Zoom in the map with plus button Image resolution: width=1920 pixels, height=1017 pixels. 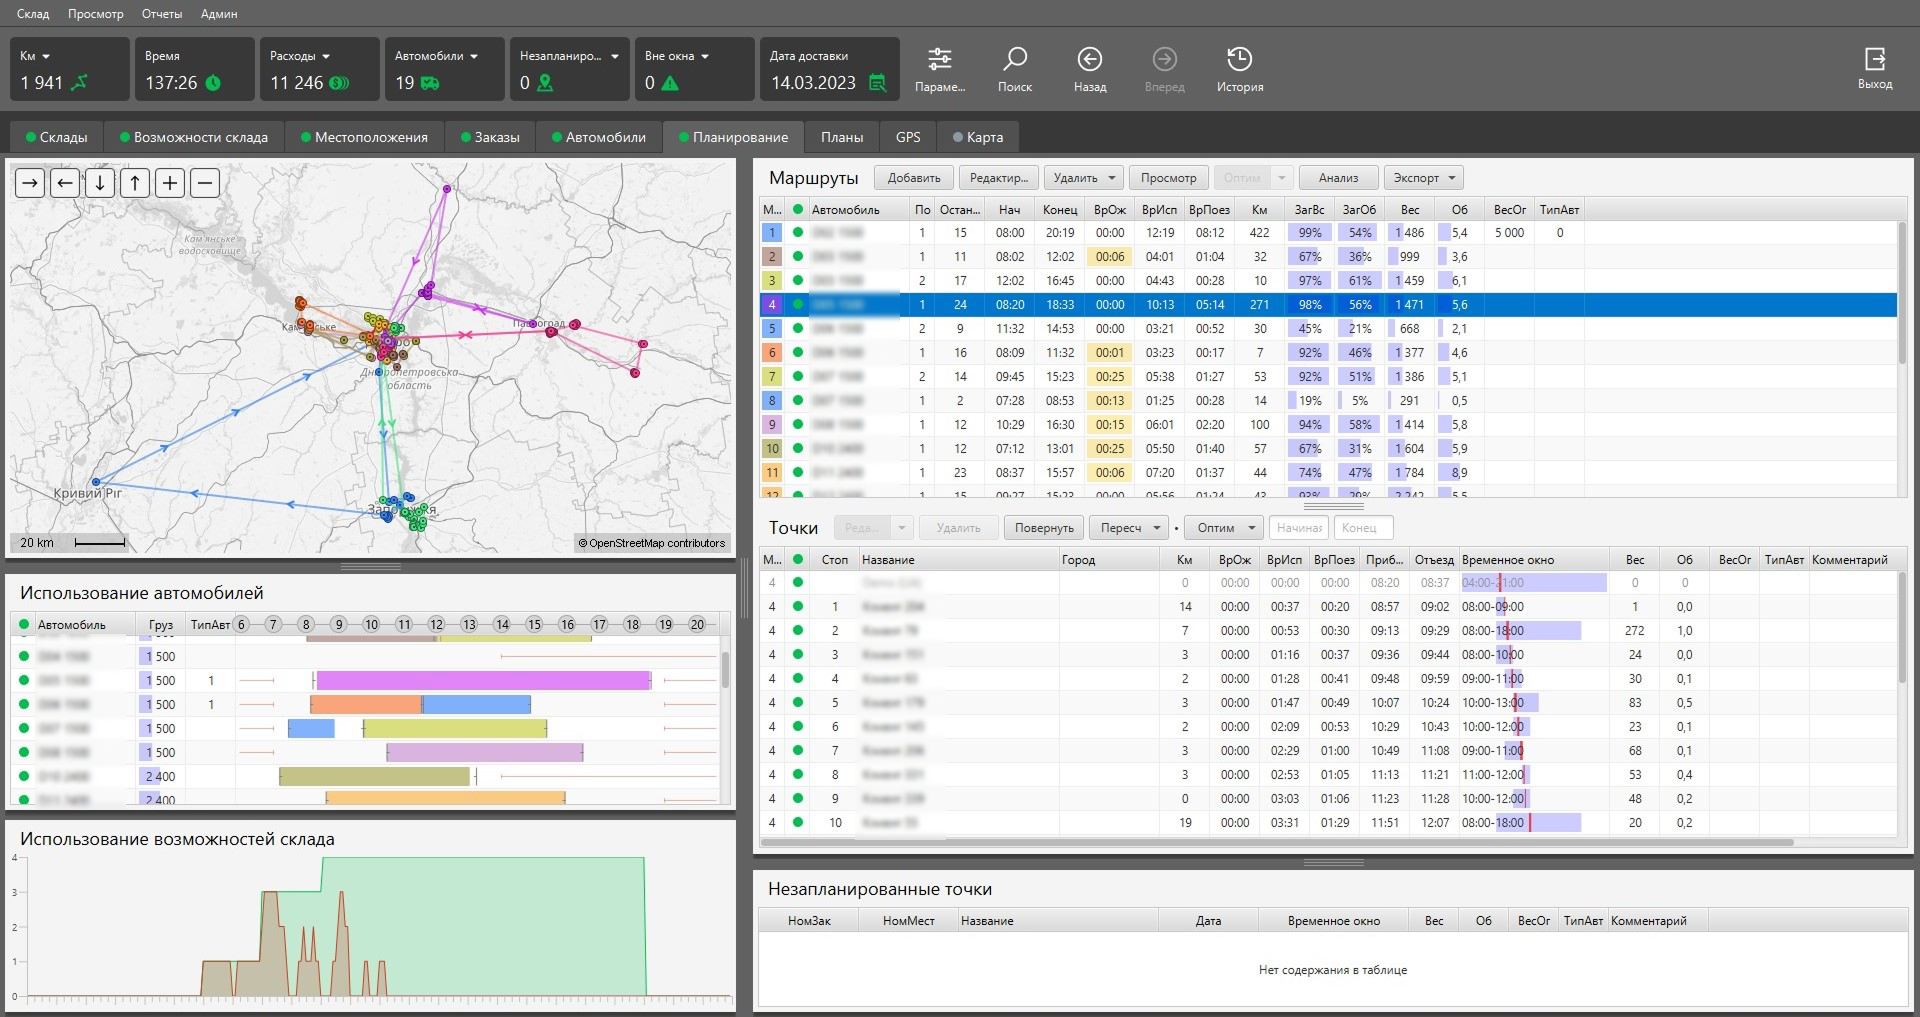tap(170, 183)
